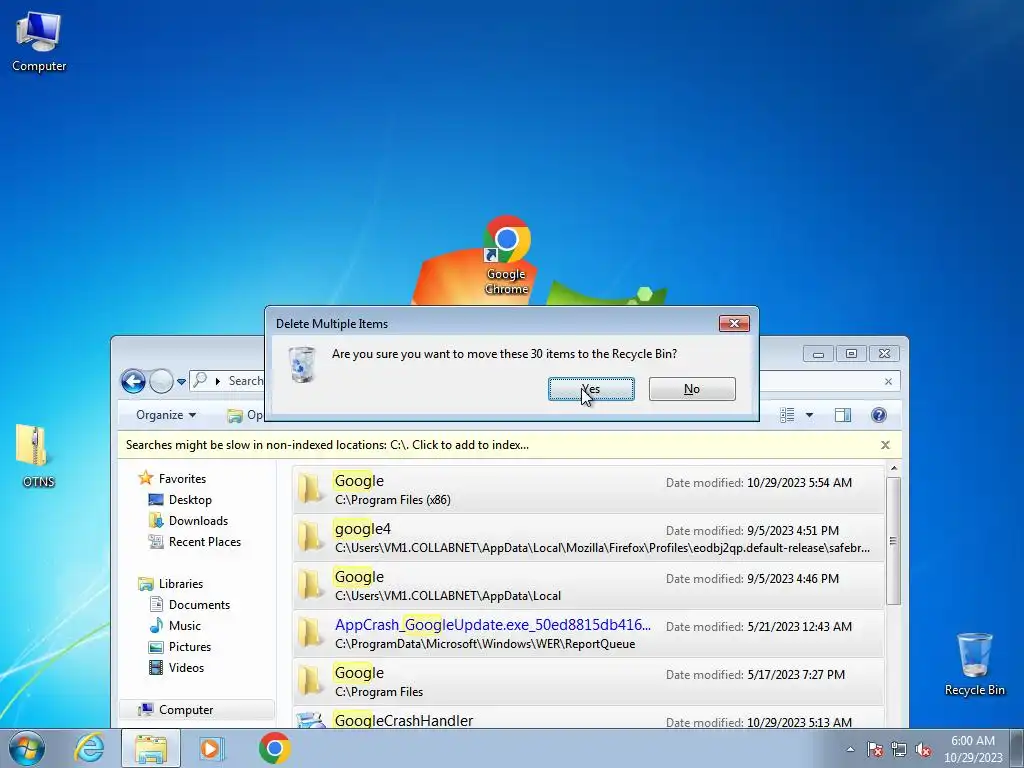This screenshot has width=1024, height=768.
Task: Show hidden system tray icons
Action: [850, 749]
